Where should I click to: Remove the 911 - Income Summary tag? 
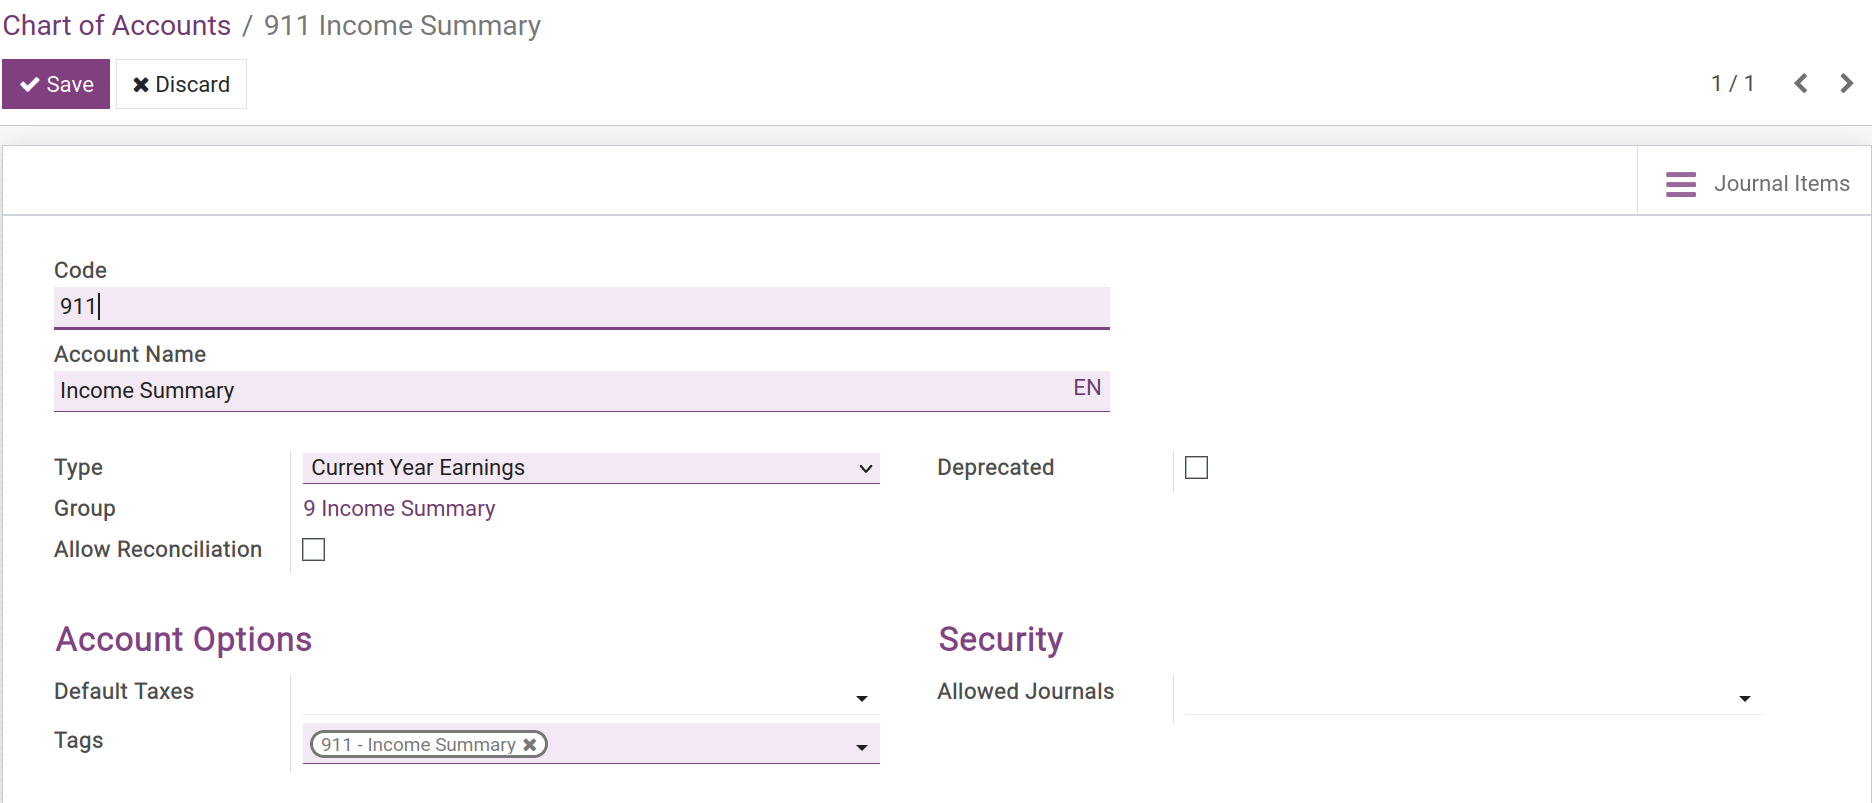point(530,745)
